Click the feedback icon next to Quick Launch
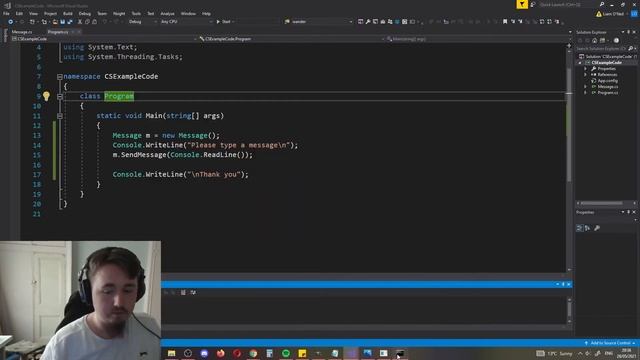Screen dimensions: 640x360 pyautogui.click(x=533, y=4)
